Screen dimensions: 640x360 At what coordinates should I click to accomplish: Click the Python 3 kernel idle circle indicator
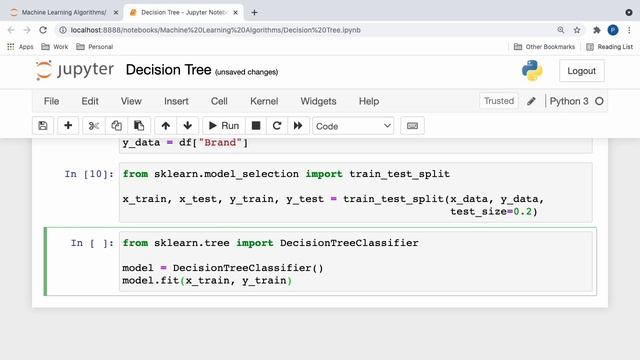tap(599, 101)
